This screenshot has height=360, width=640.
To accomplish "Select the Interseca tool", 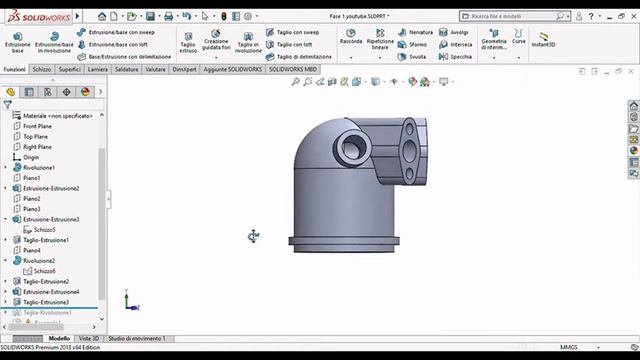I will (456, 44).
